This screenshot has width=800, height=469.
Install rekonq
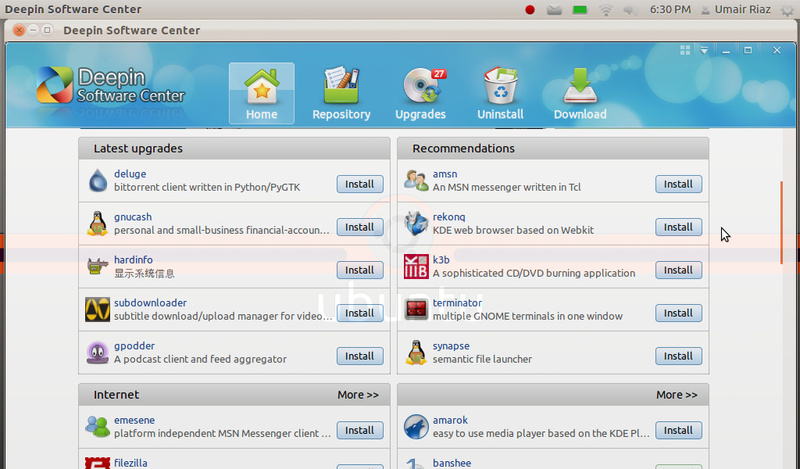679,227
